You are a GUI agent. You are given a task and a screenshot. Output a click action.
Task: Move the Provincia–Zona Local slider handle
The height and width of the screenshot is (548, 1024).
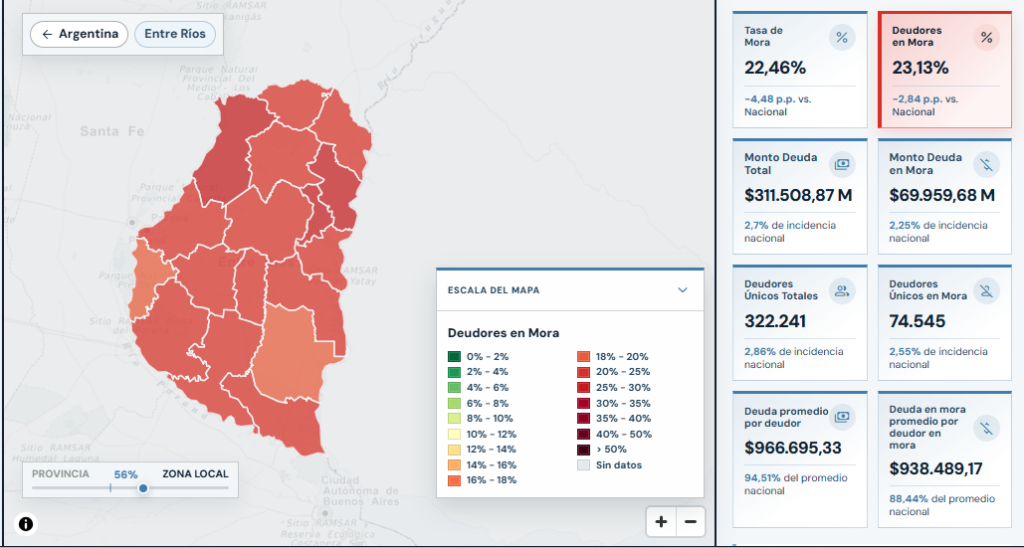coord(143,488)
